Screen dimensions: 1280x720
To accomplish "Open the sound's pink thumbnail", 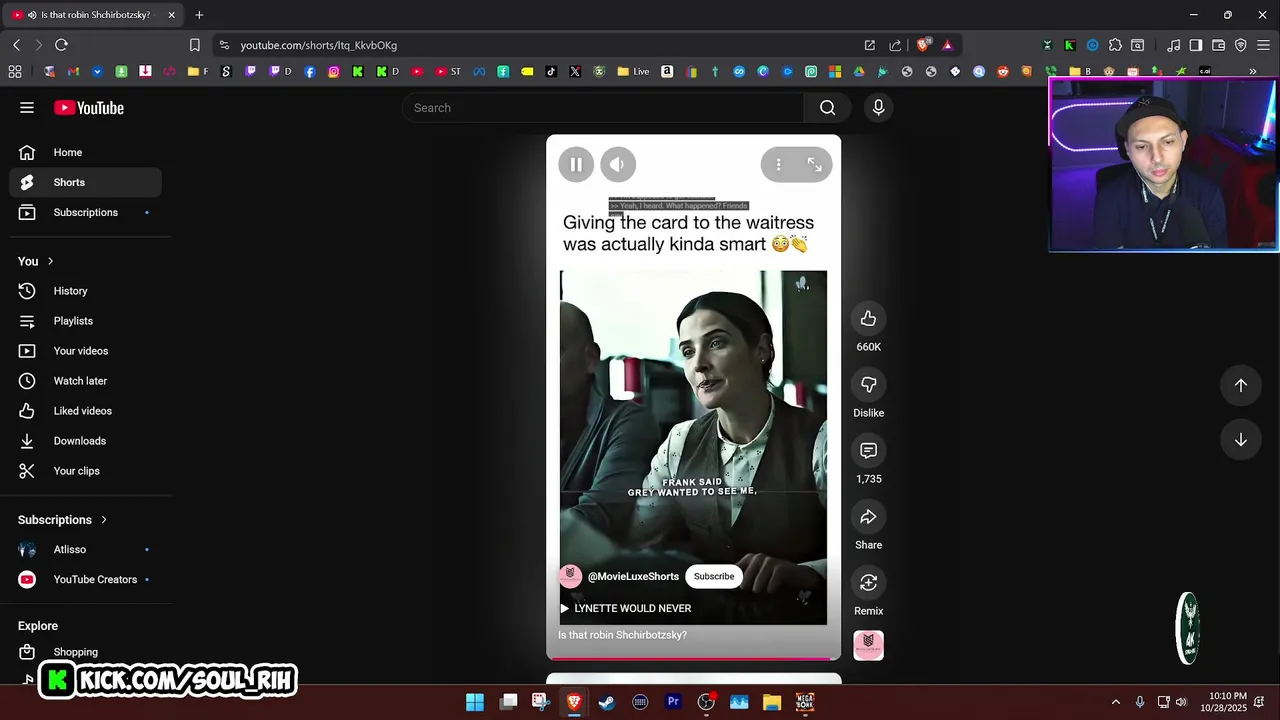I will 868,645.
